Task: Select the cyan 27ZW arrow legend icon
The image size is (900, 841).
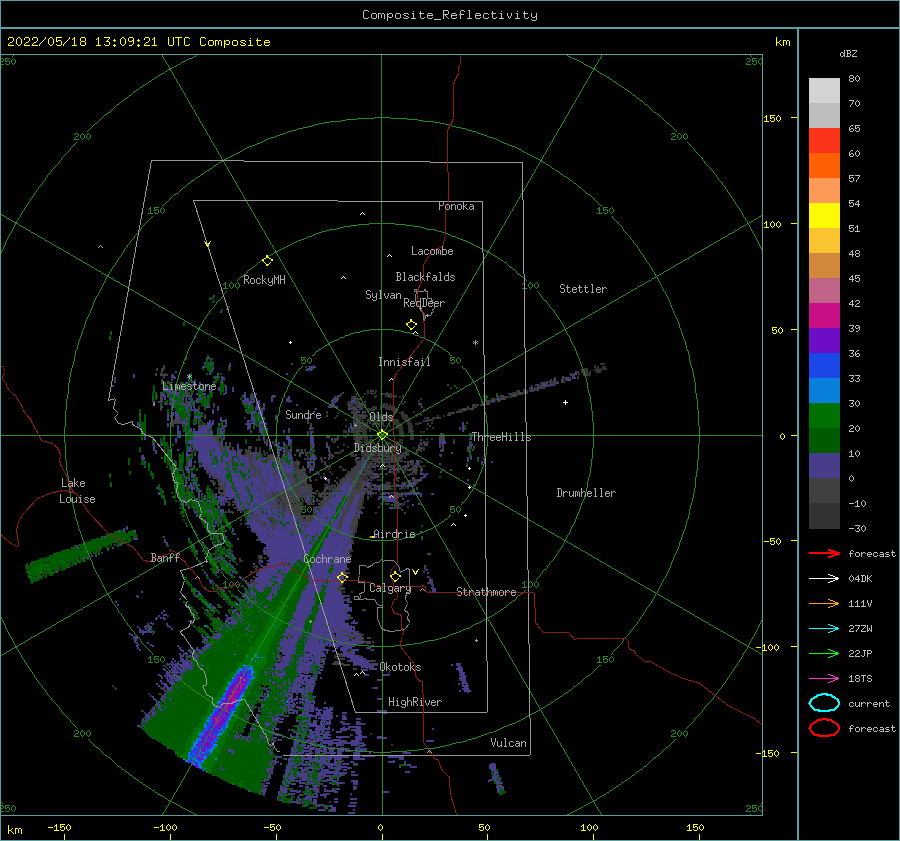Action: pyautogui.click(x=824, y=629)
